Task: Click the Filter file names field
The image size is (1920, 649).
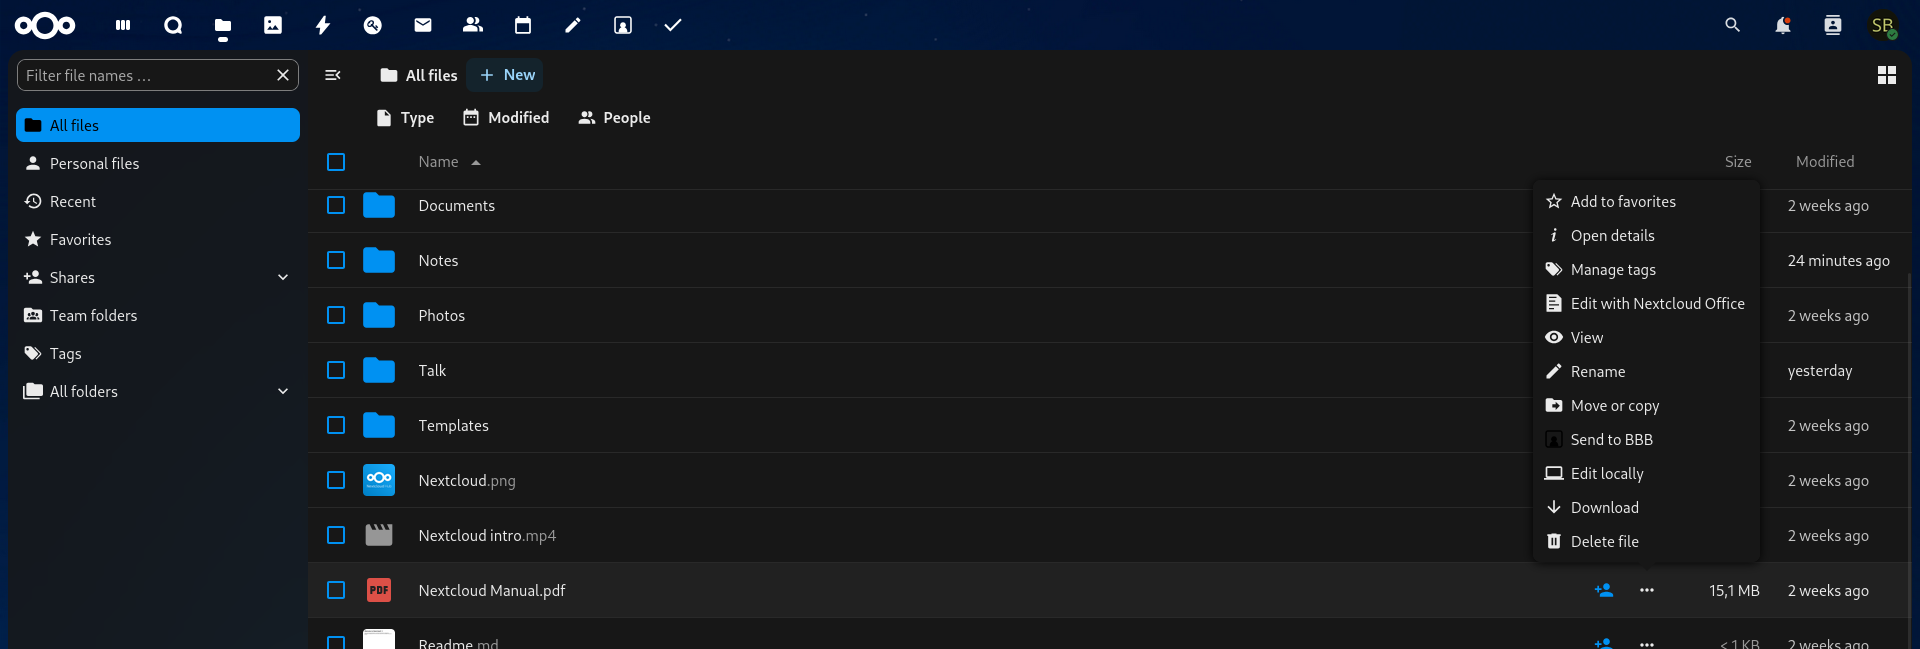Action: (146, 75)
